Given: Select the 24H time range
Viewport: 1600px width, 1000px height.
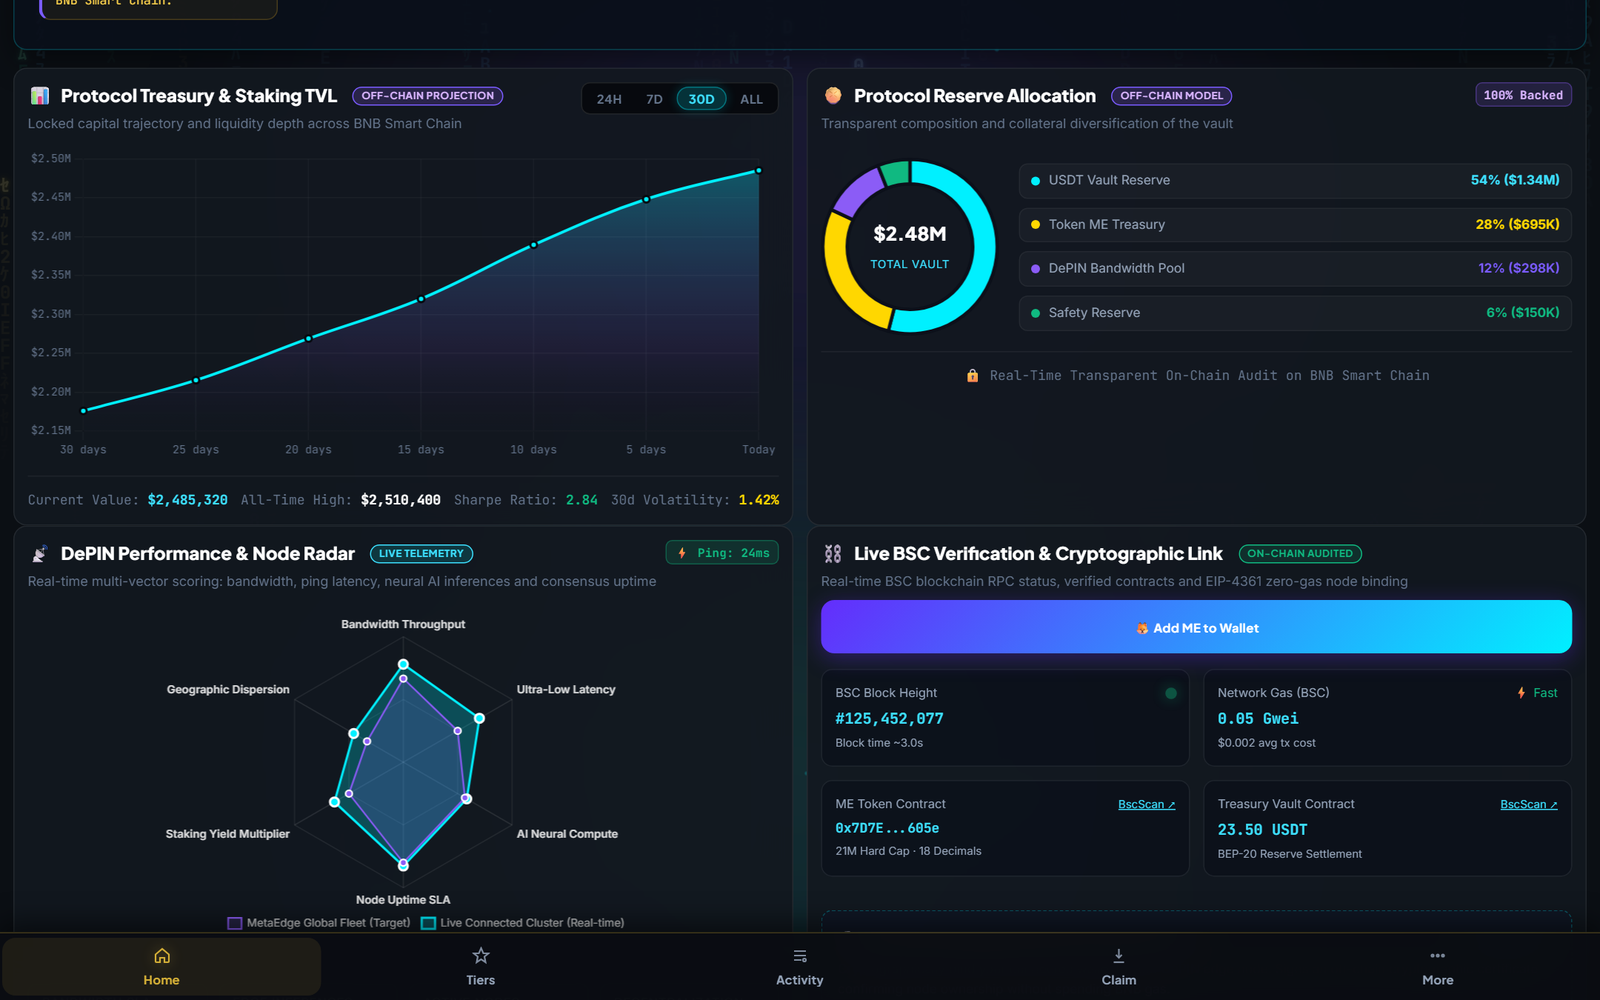Looking at the screenshot, I should click(609, 99).
